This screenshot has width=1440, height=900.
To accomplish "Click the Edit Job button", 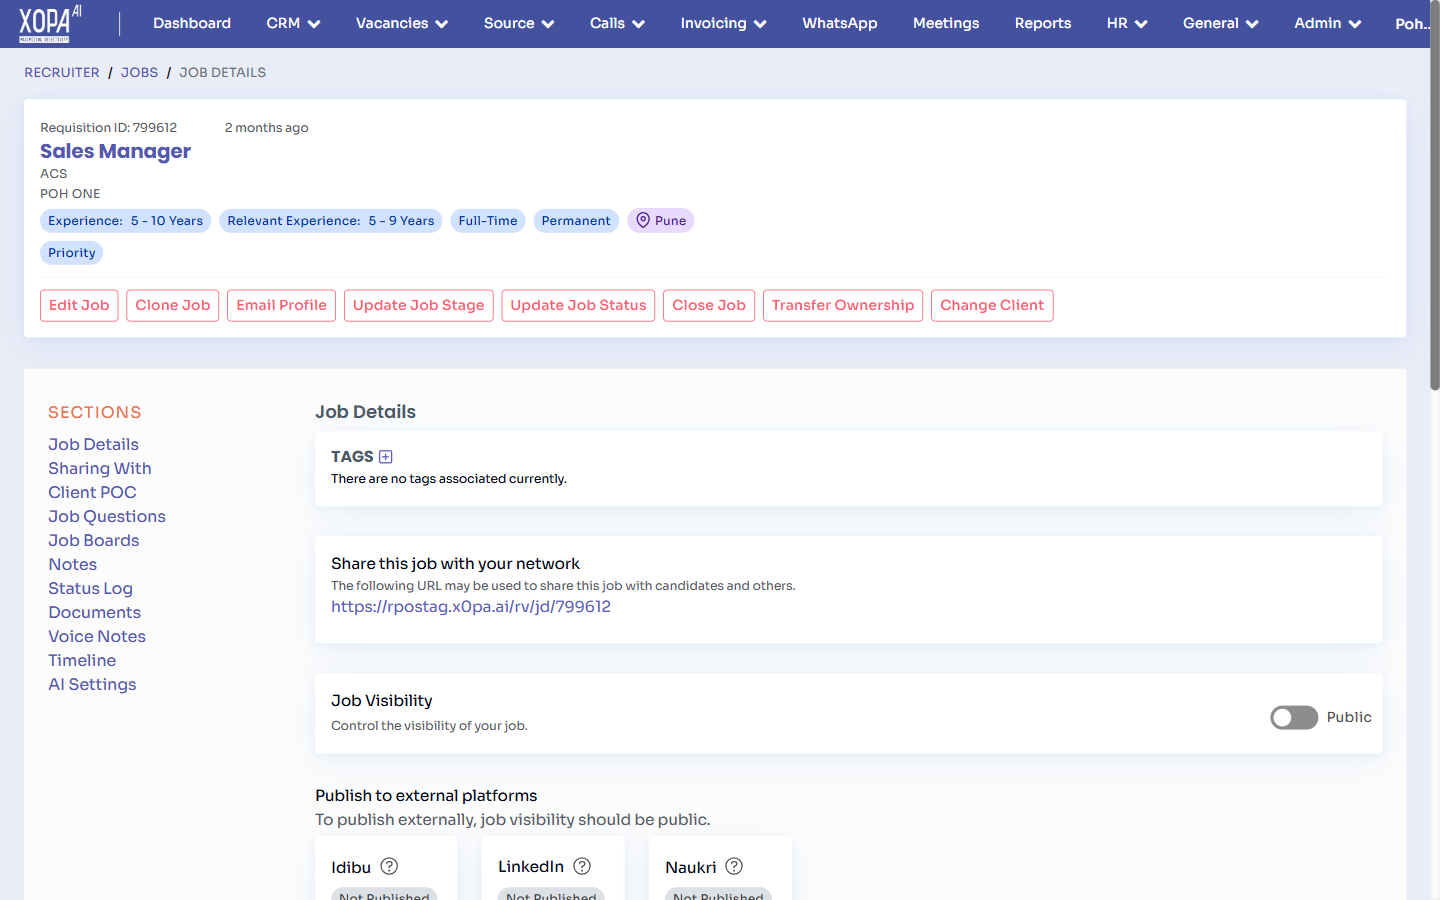I will click(79, 306).
